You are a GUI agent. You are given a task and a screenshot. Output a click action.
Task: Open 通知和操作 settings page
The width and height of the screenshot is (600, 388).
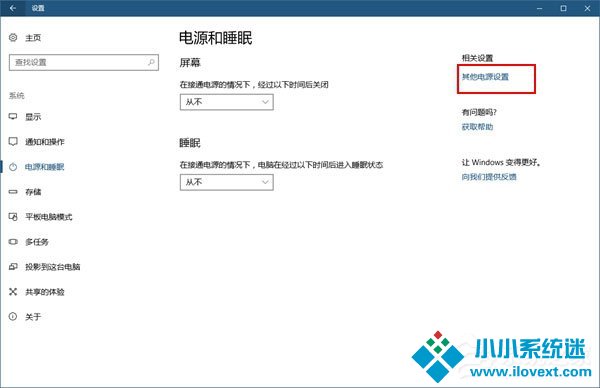pos(45,142)
